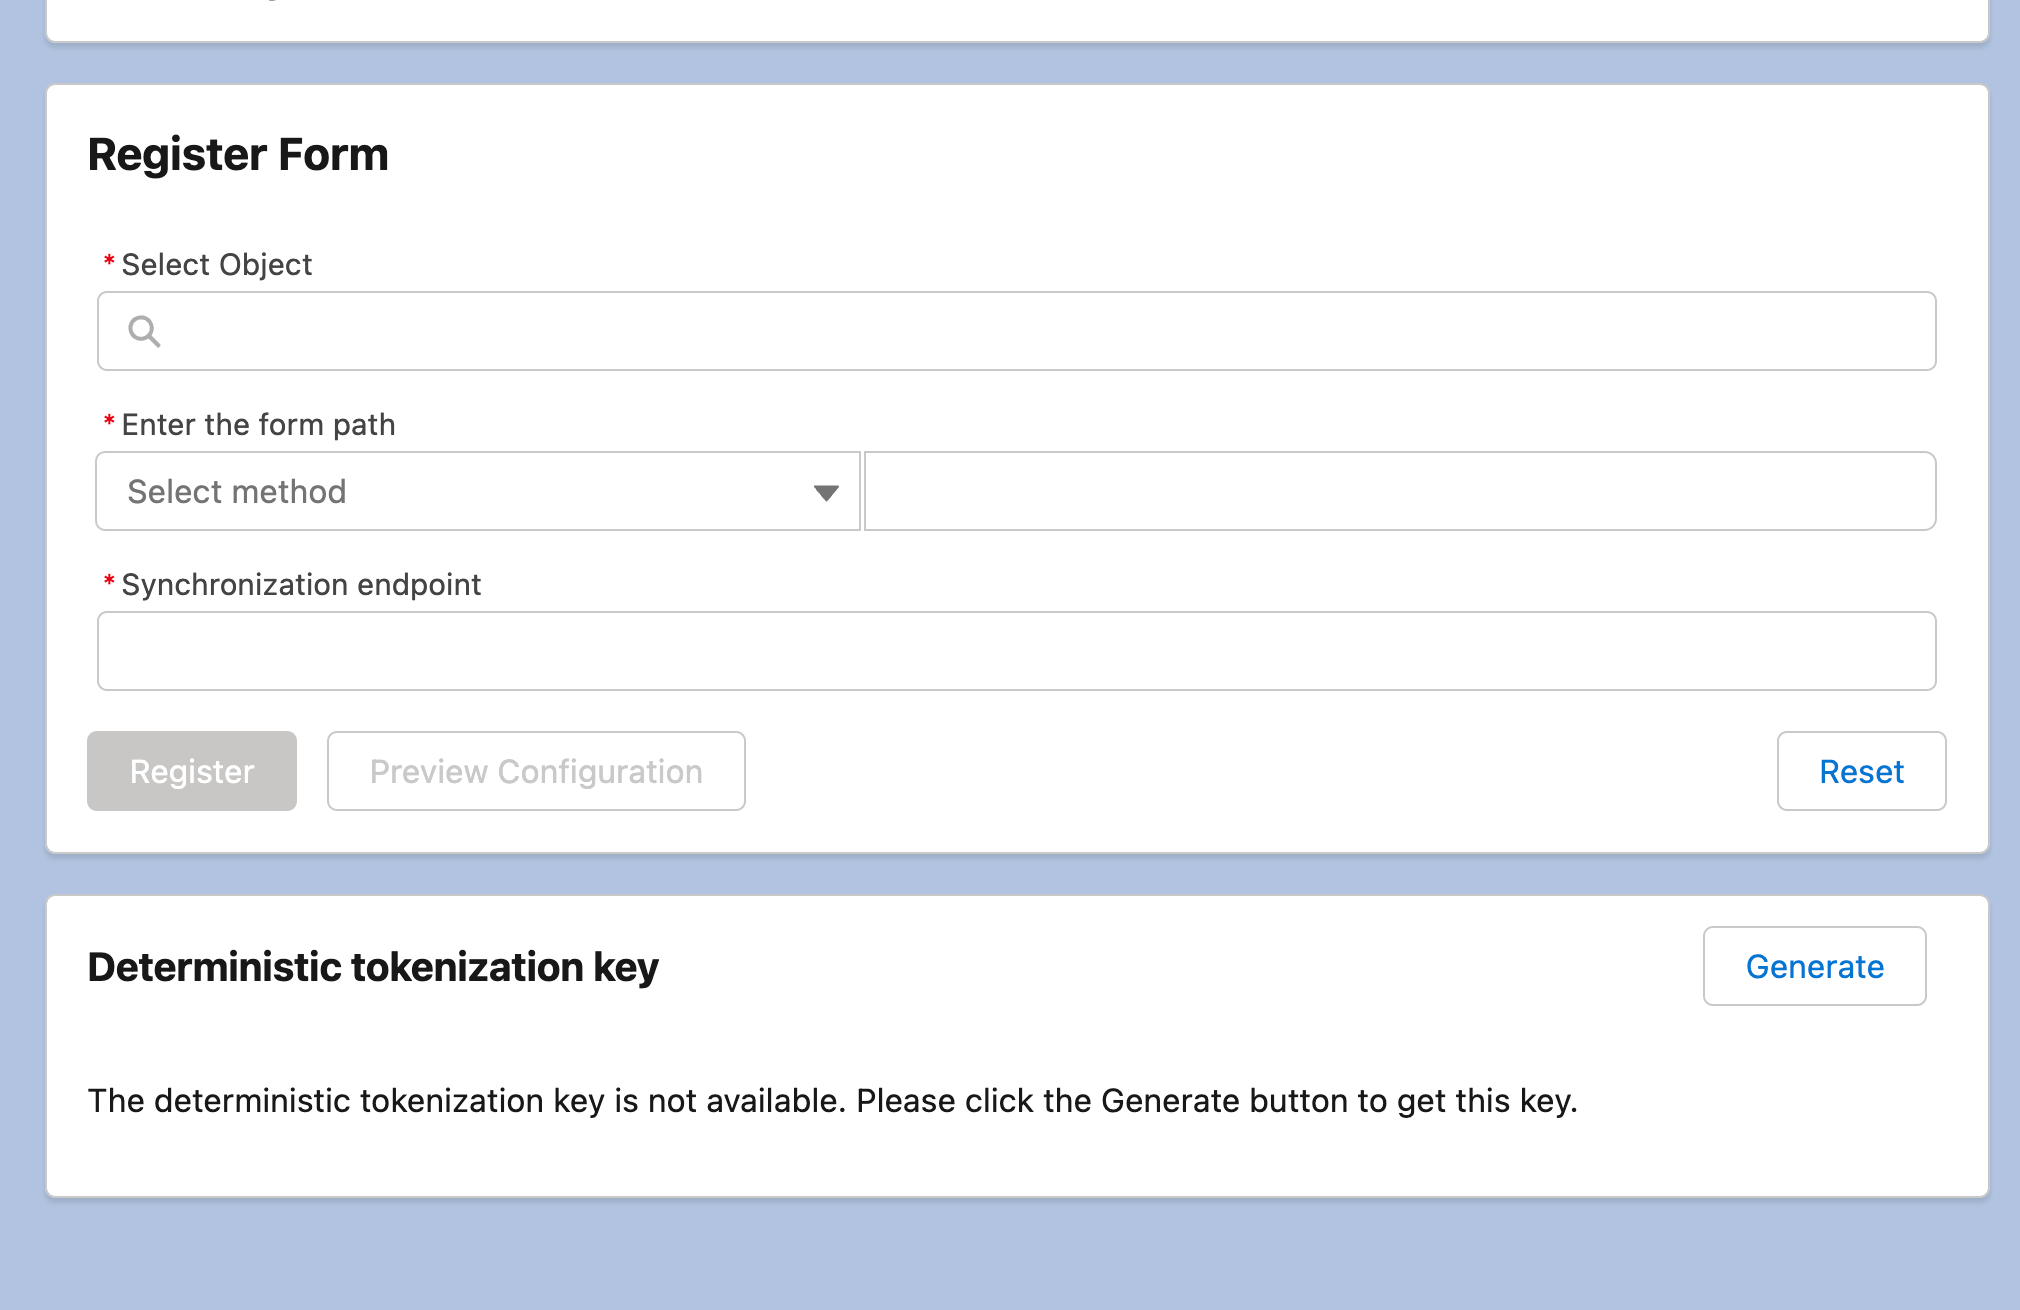Click the search magnifier in Select Object field
2020x1310 pixels.
(144, 330)
